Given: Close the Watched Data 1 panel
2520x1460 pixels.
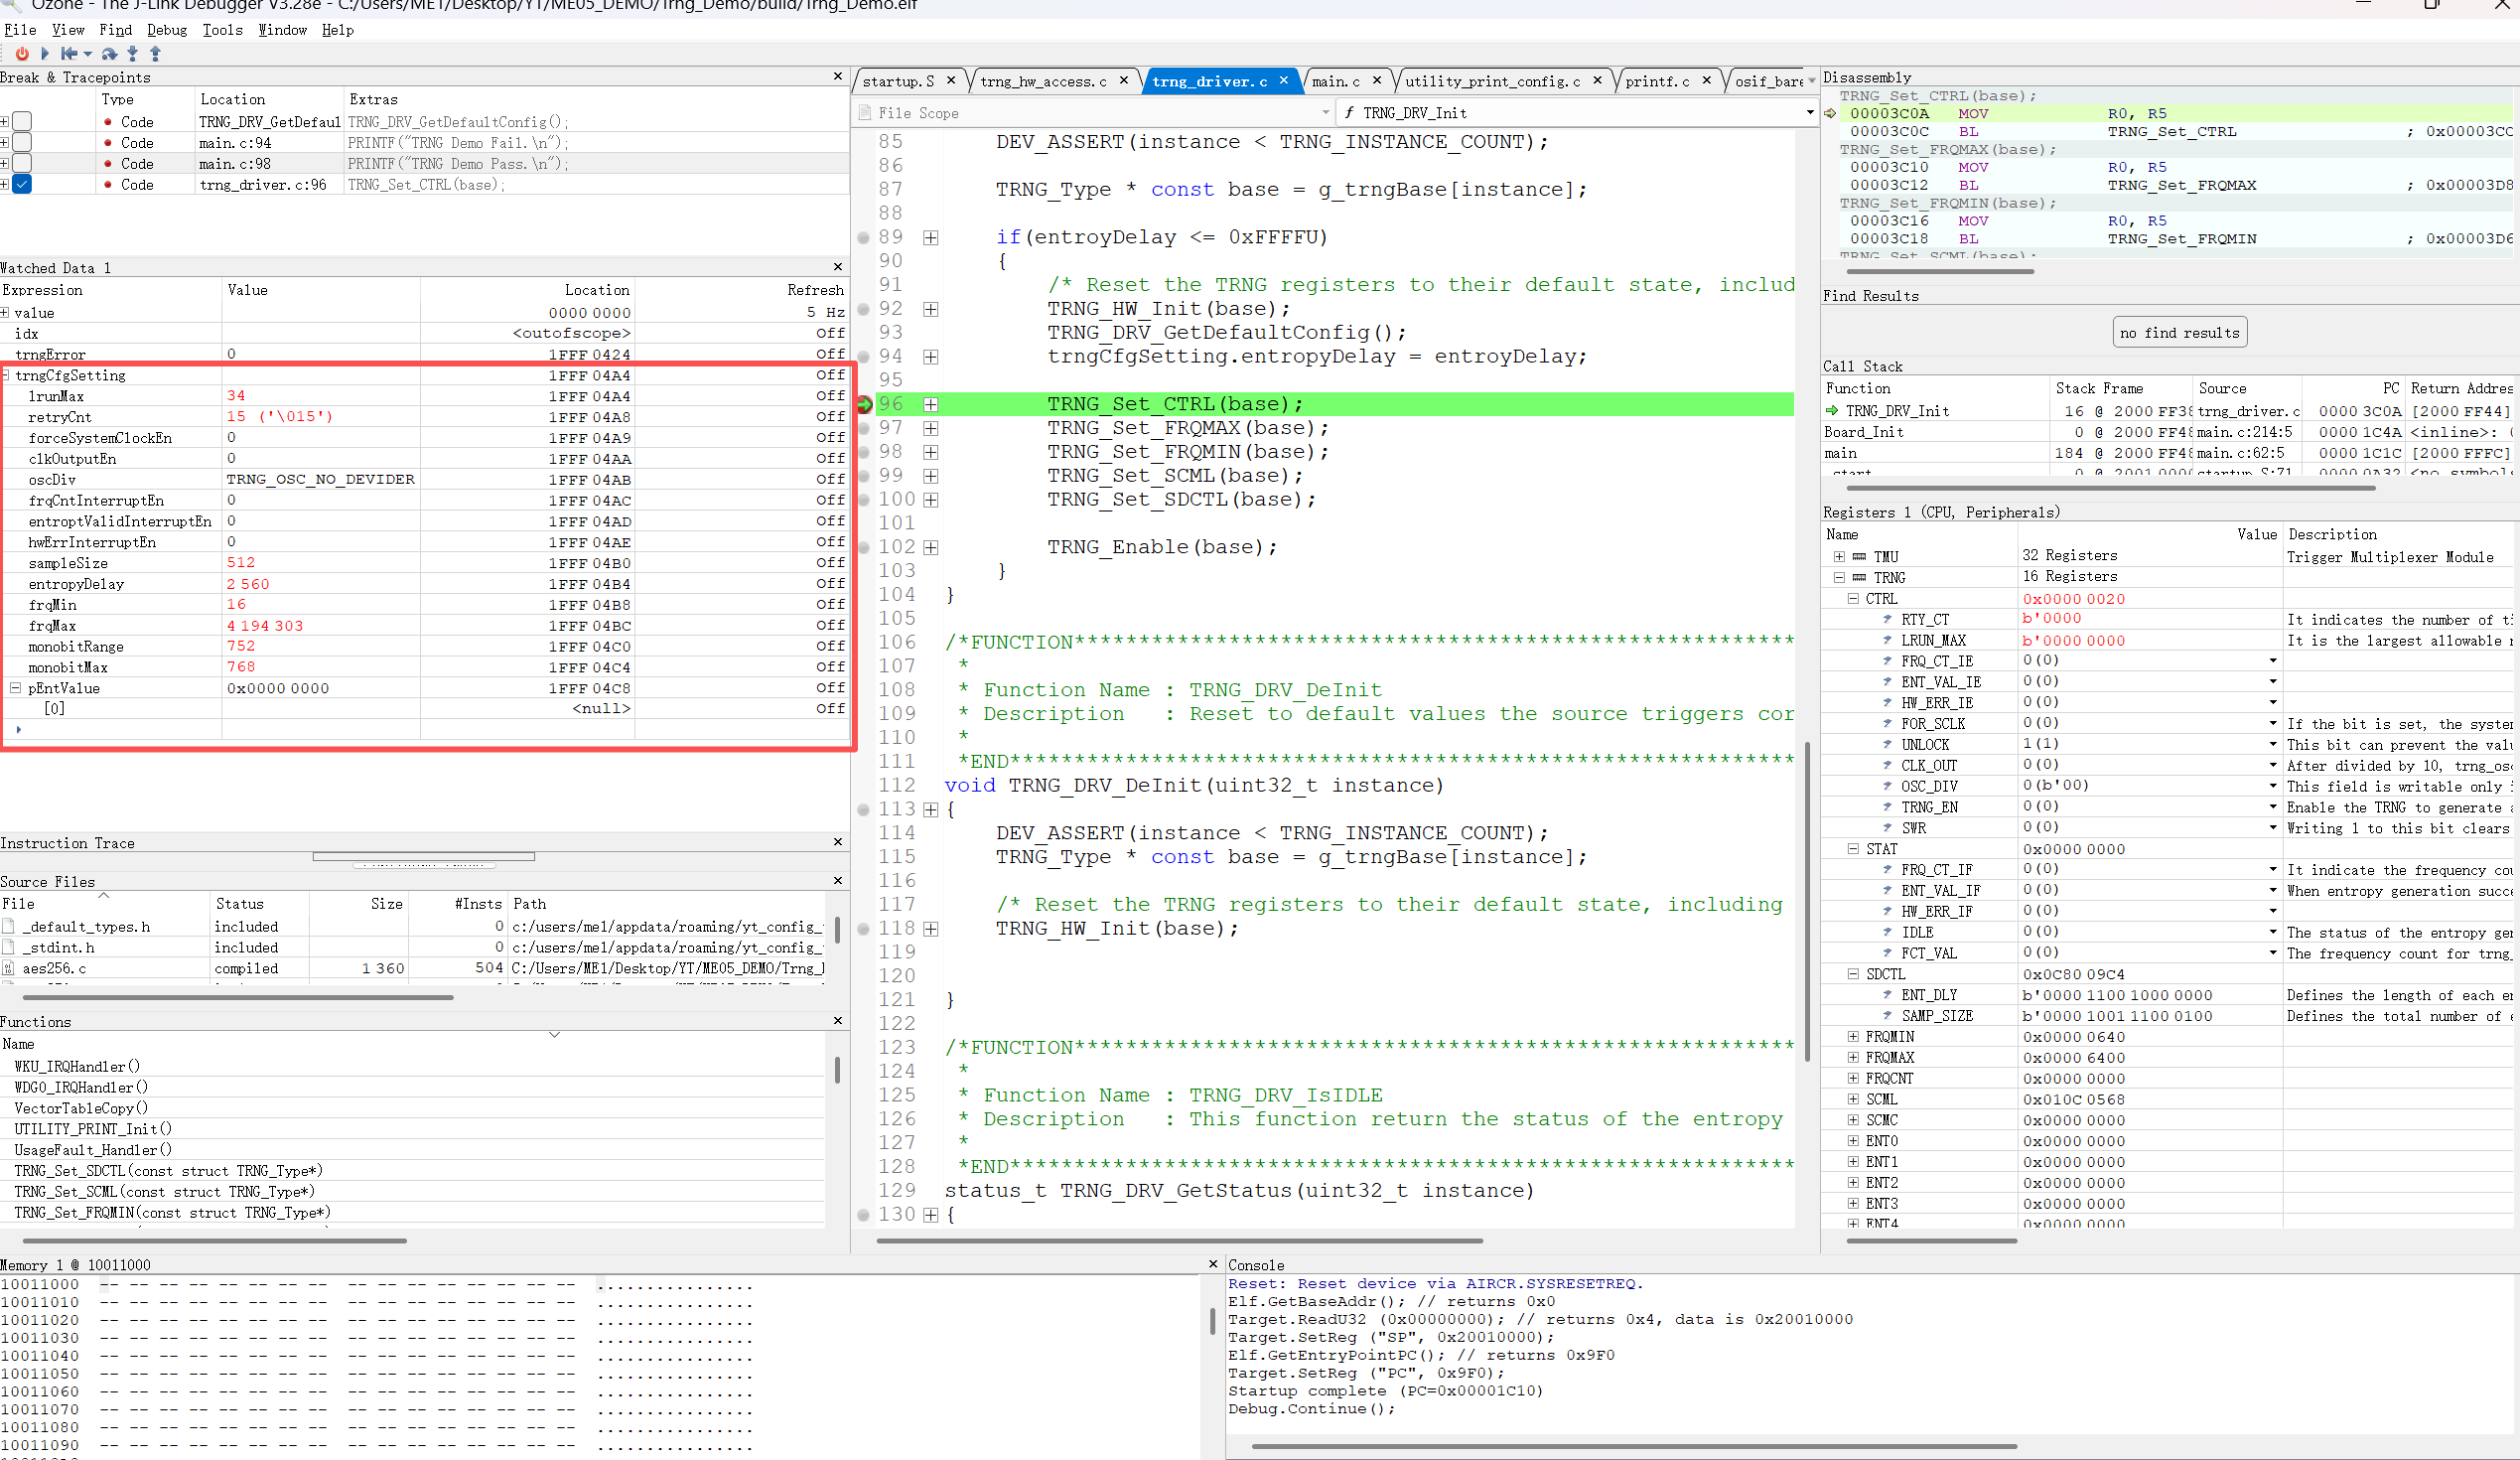Looking at the screenshot, I should pos(838,266).
